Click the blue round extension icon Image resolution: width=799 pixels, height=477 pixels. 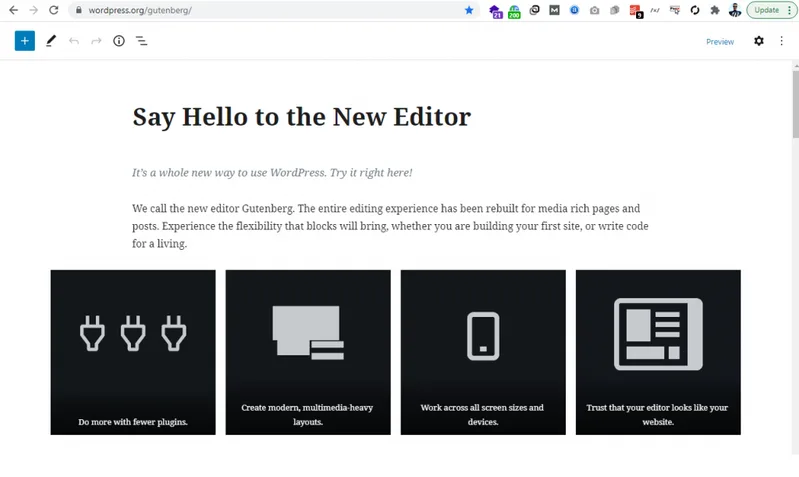point(574,10)
